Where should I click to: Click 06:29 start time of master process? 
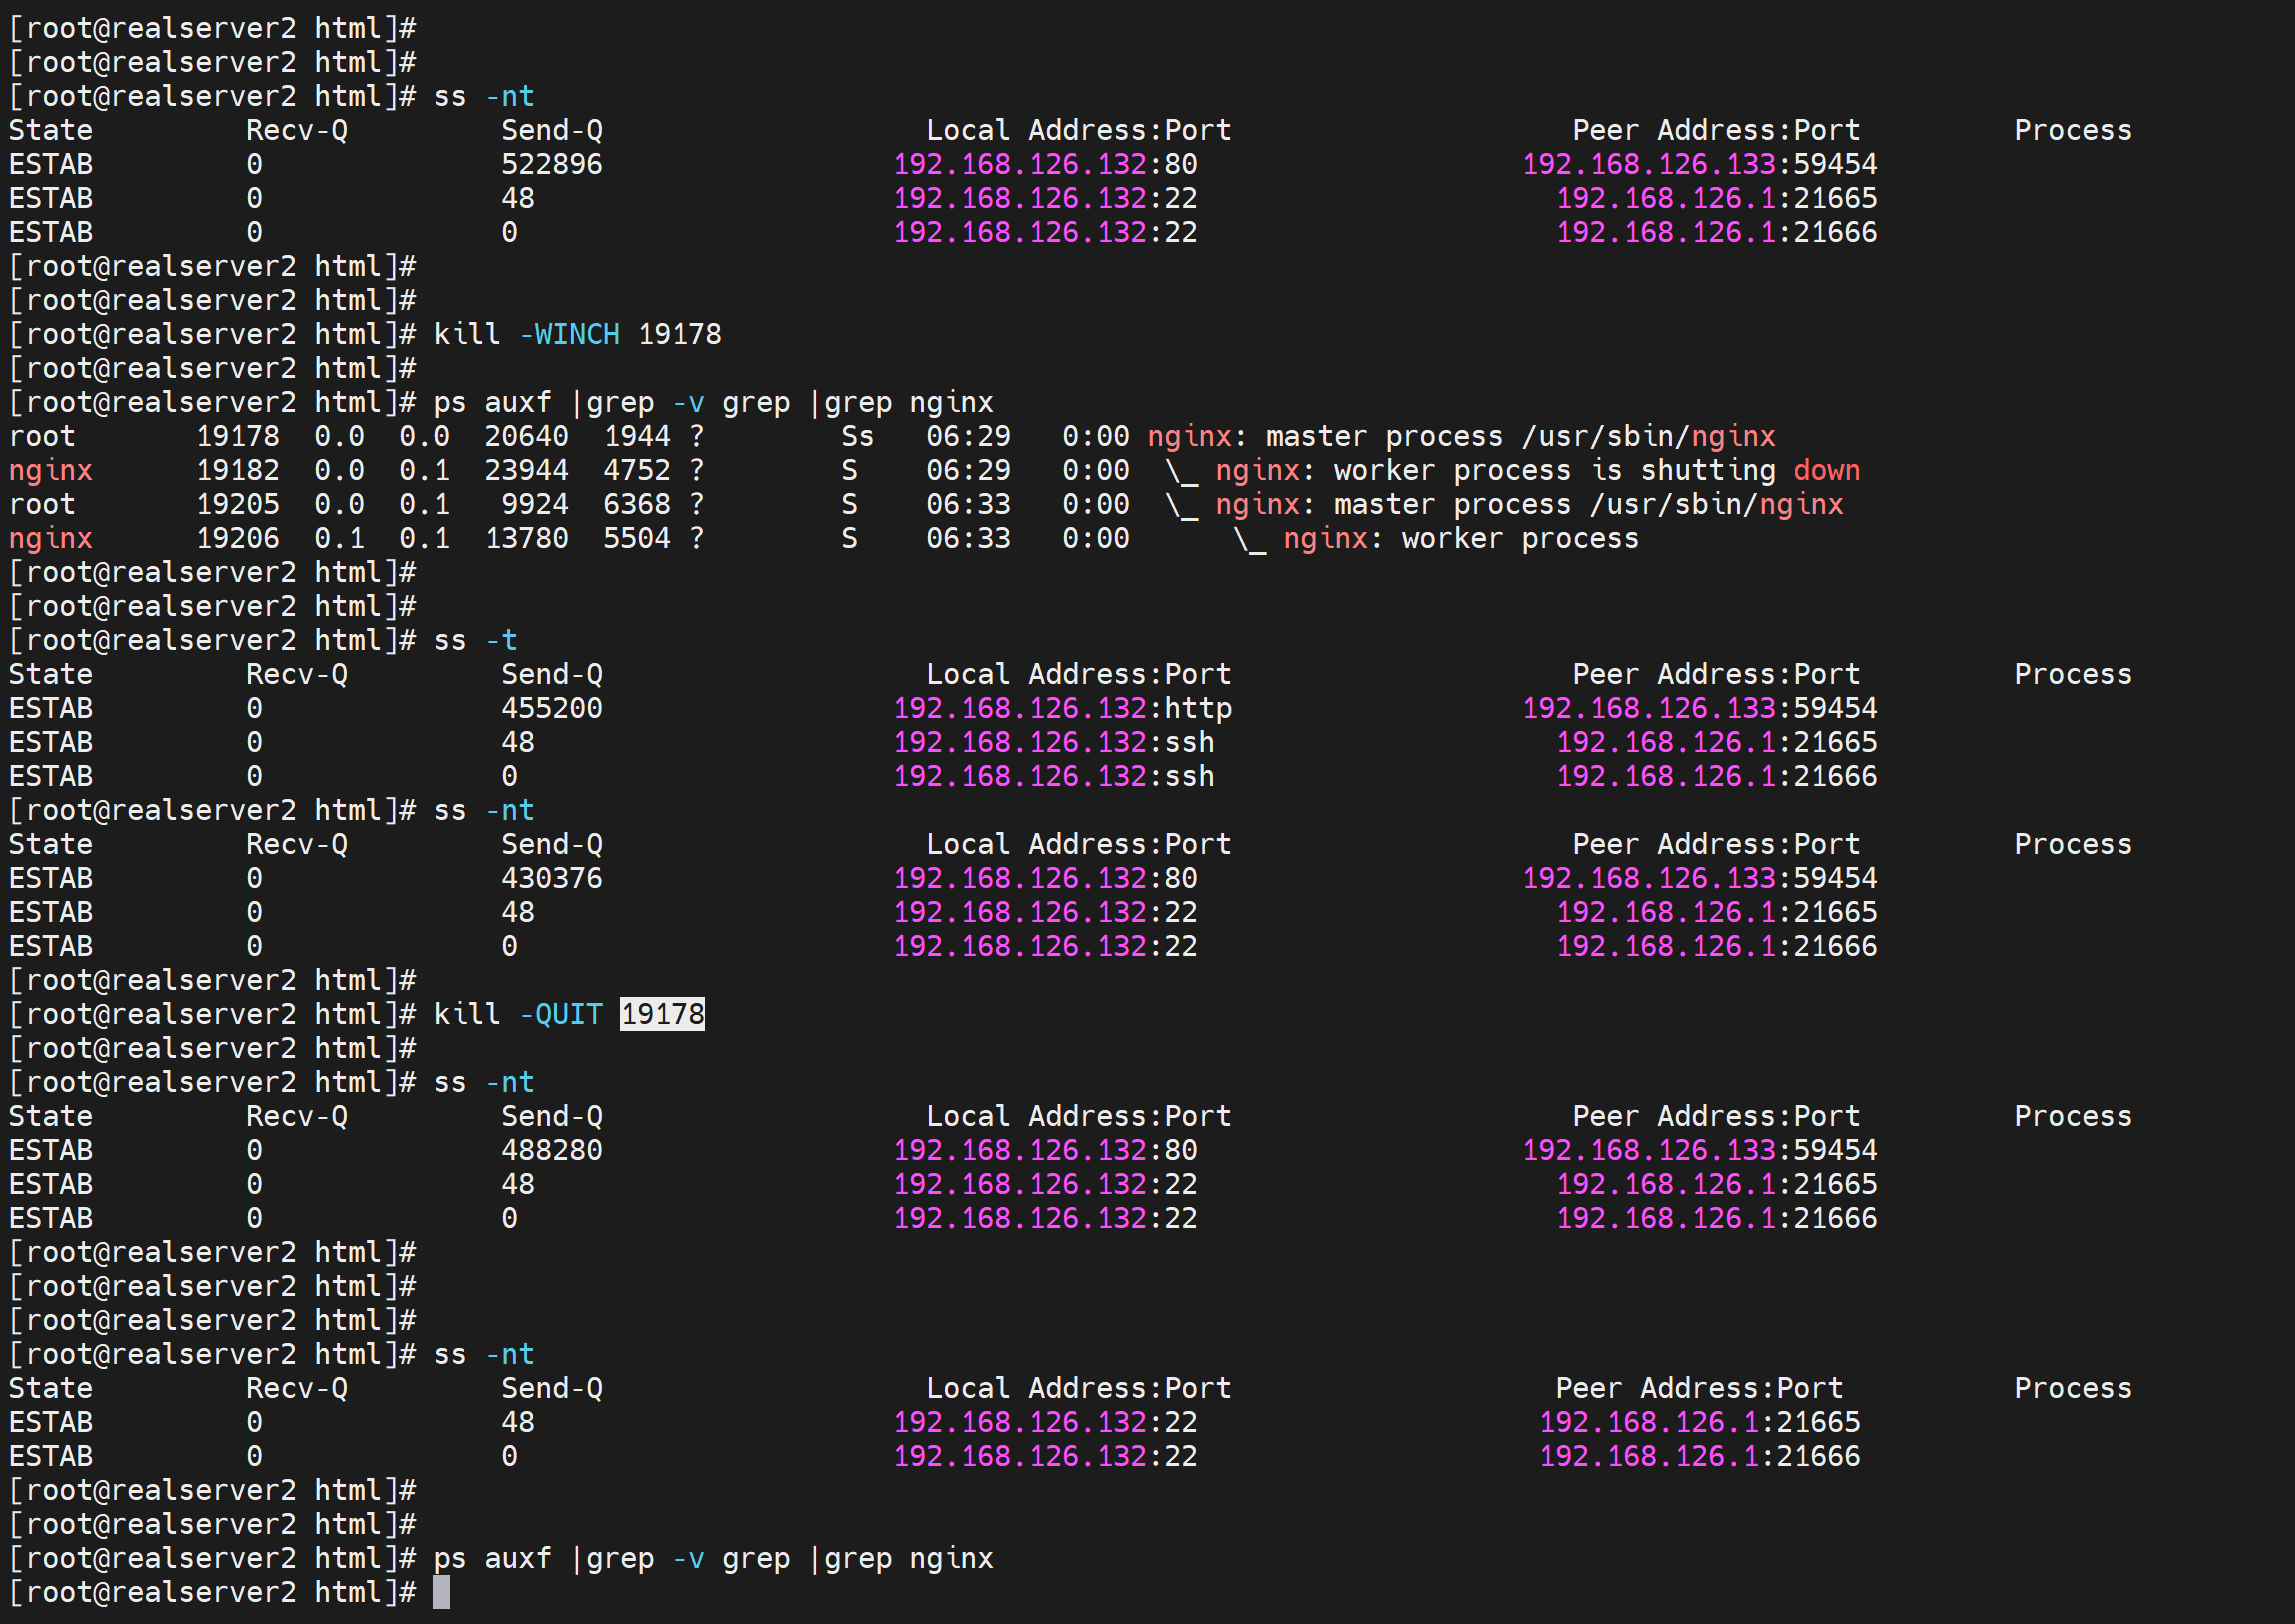click(968, 436)
